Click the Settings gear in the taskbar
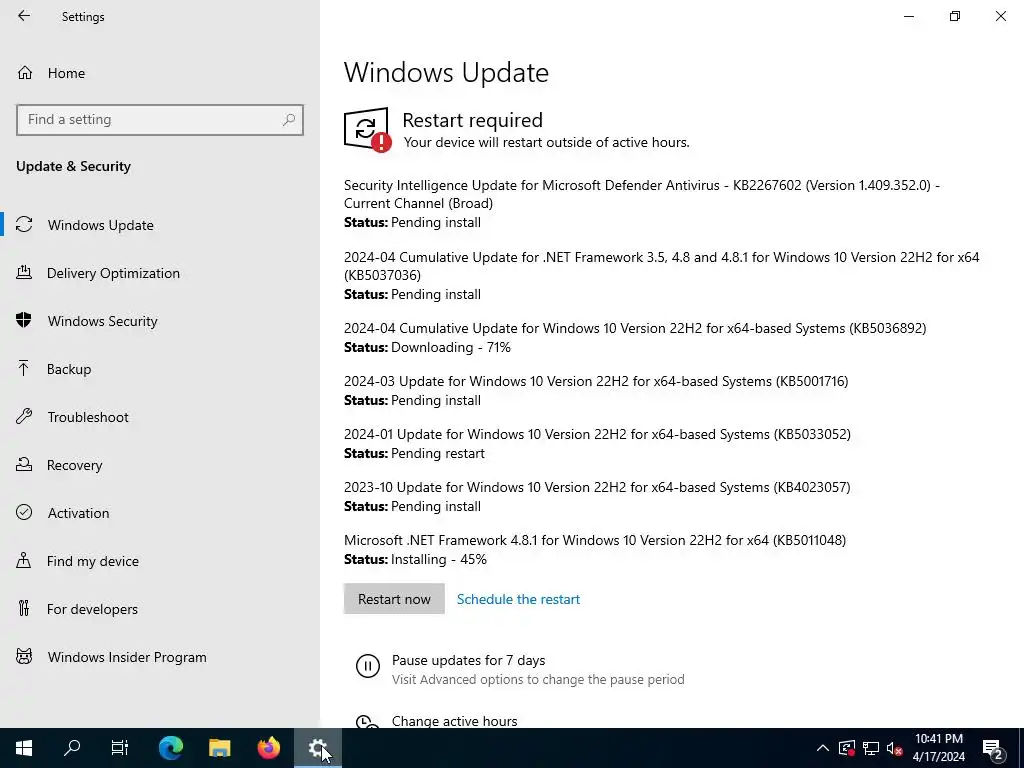Viewport: 1024px width, 768px height. 317,748
